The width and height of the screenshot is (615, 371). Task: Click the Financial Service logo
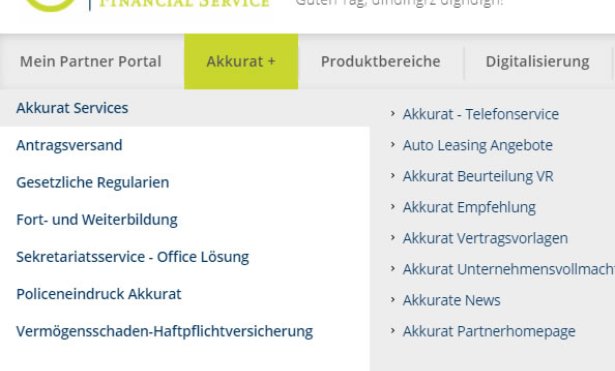147,5
